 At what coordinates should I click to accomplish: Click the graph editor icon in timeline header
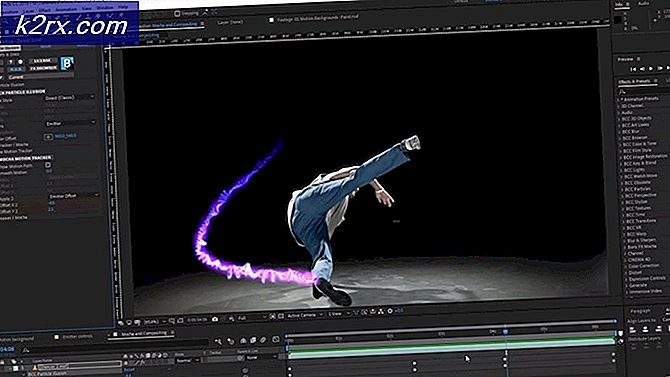pyautogui.click(x=276, y=339)
